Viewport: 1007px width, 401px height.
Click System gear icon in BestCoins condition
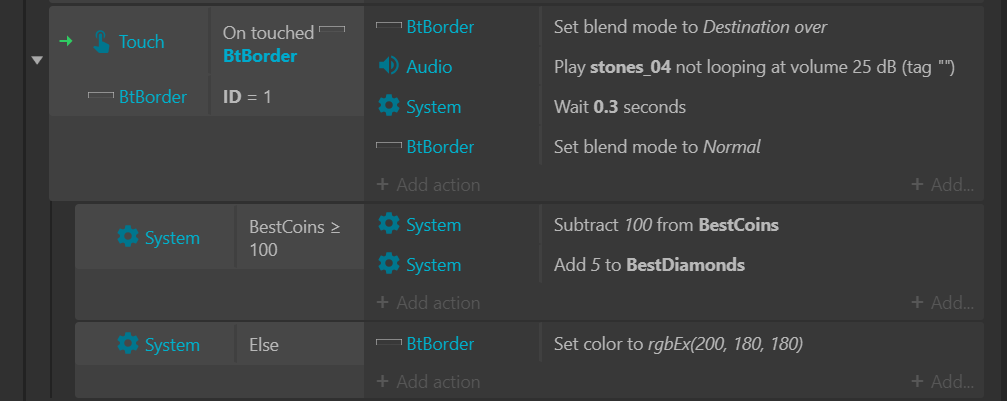pos(128,238)
